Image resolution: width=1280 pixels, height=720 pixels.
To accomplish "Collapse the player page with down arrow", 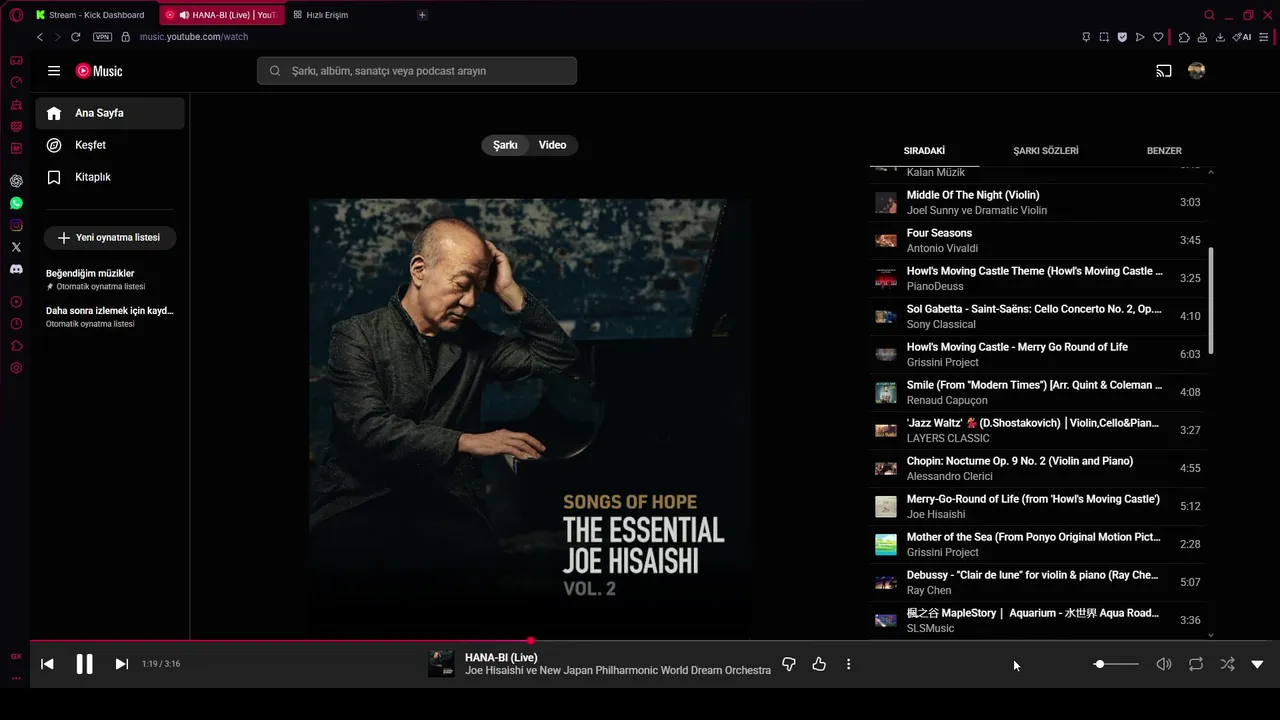I will tap(1258, 664).
